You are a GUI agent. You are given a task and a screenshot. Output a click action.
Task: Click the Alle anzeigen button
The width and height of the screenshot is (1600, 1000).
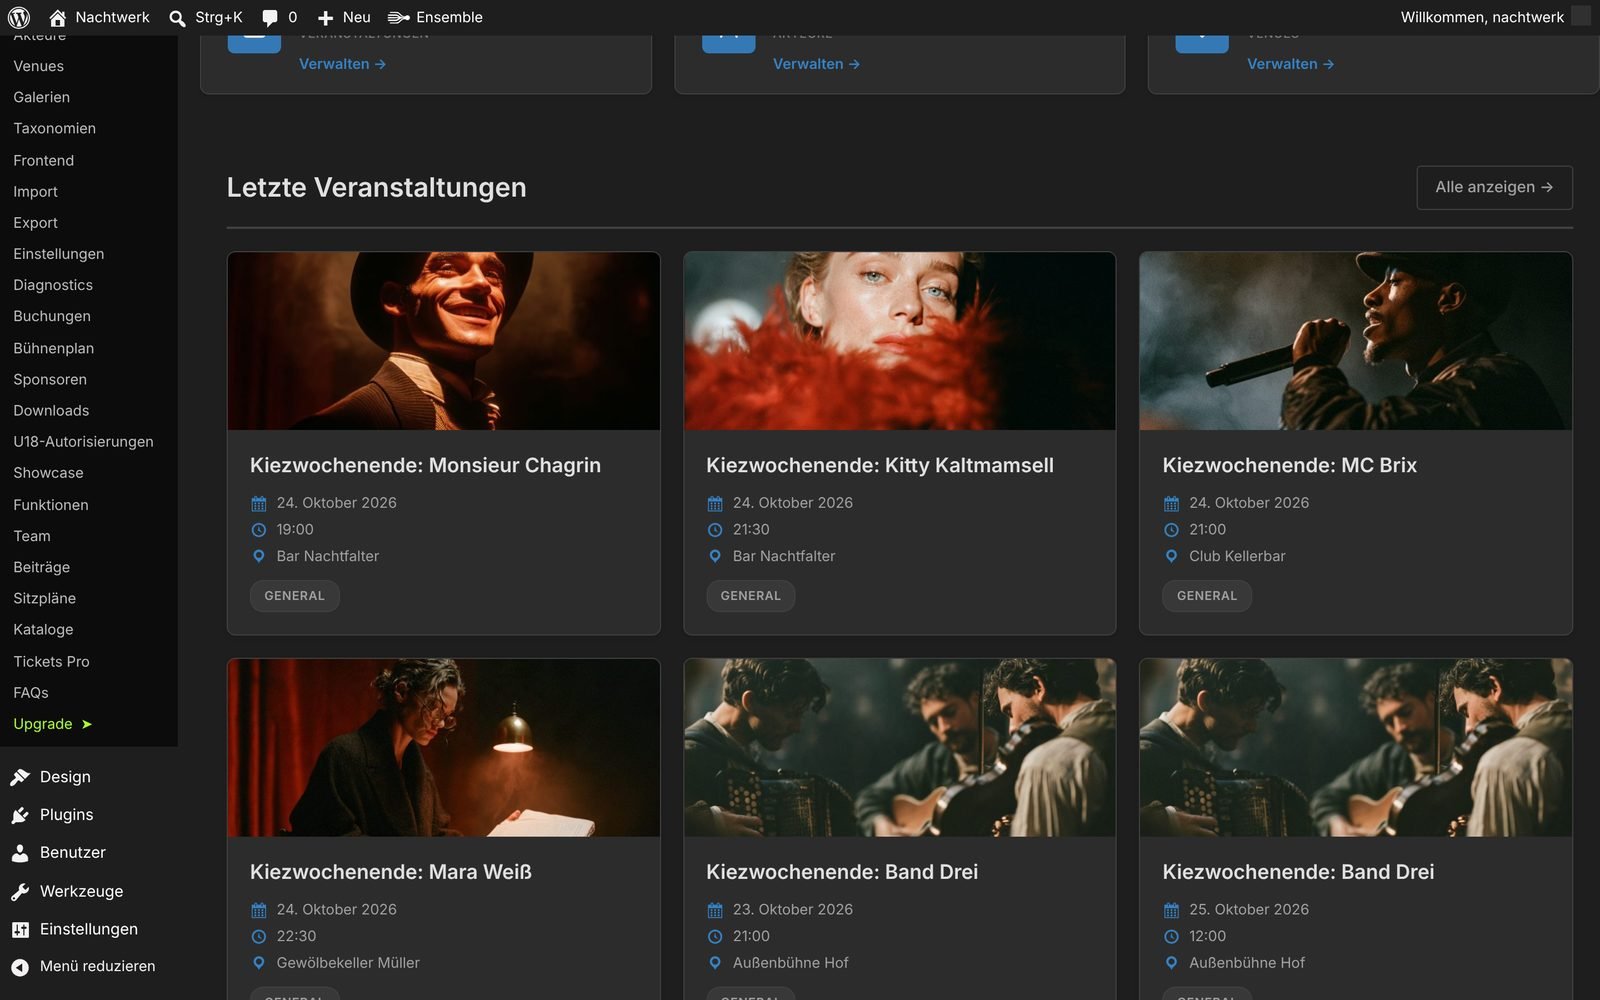point(1494,187)
